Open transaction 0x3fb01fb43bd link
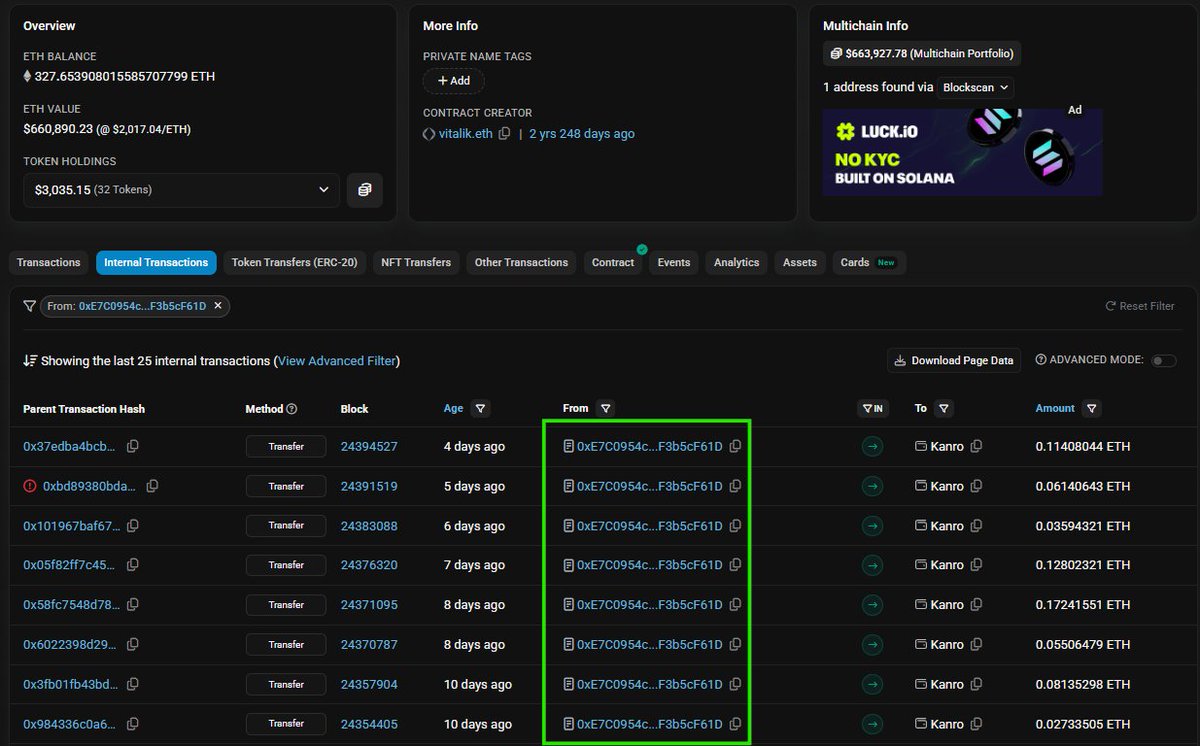The width and height of the screenshot is (1200, 746). 71,684
